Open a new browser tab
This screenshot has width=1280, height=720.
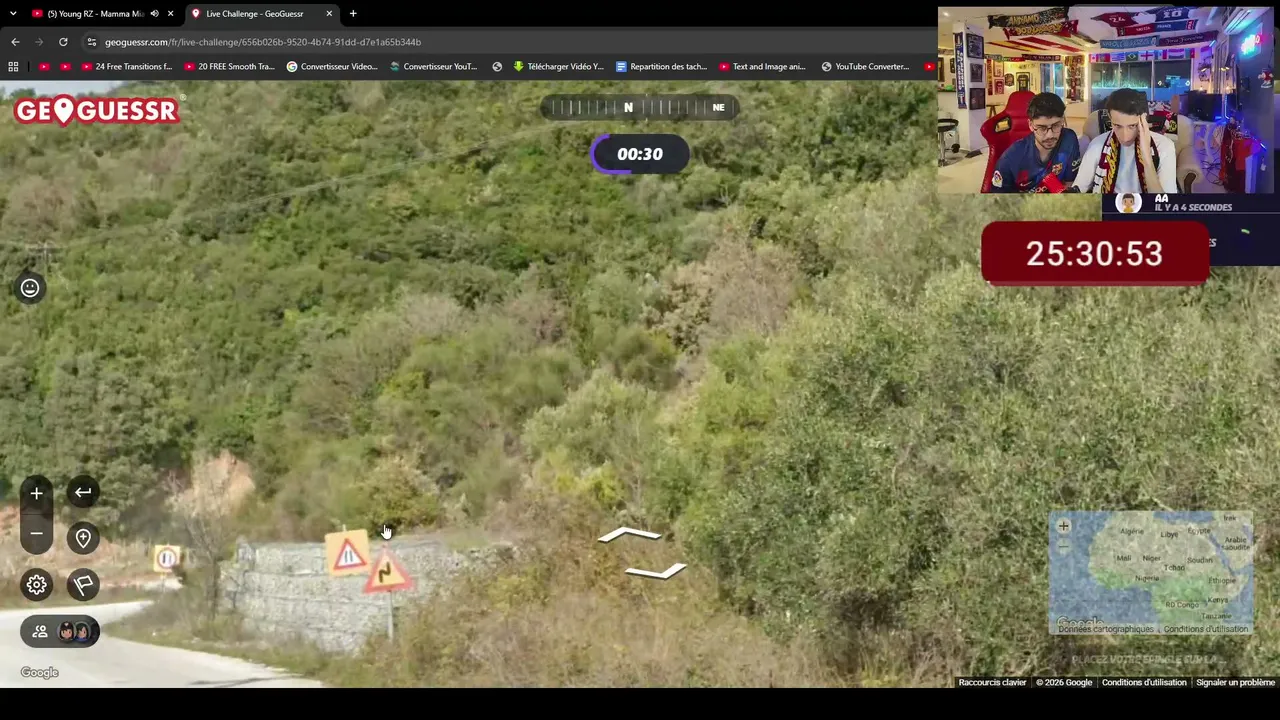point(353,14)
